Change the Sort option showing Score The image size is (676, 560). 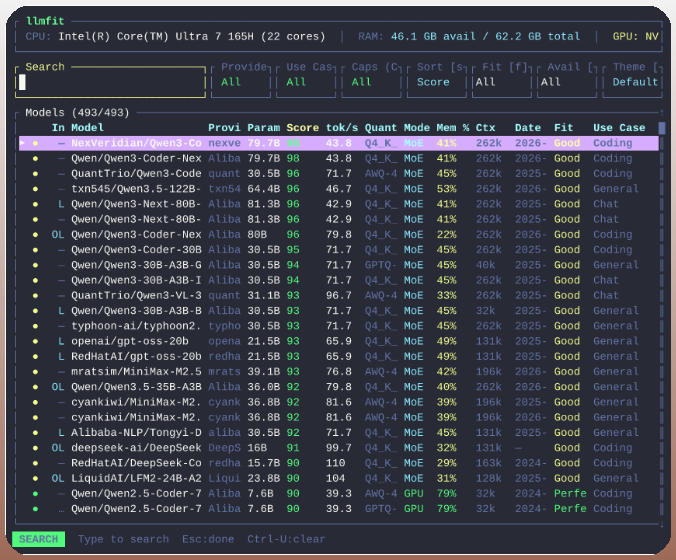(437, 82)
